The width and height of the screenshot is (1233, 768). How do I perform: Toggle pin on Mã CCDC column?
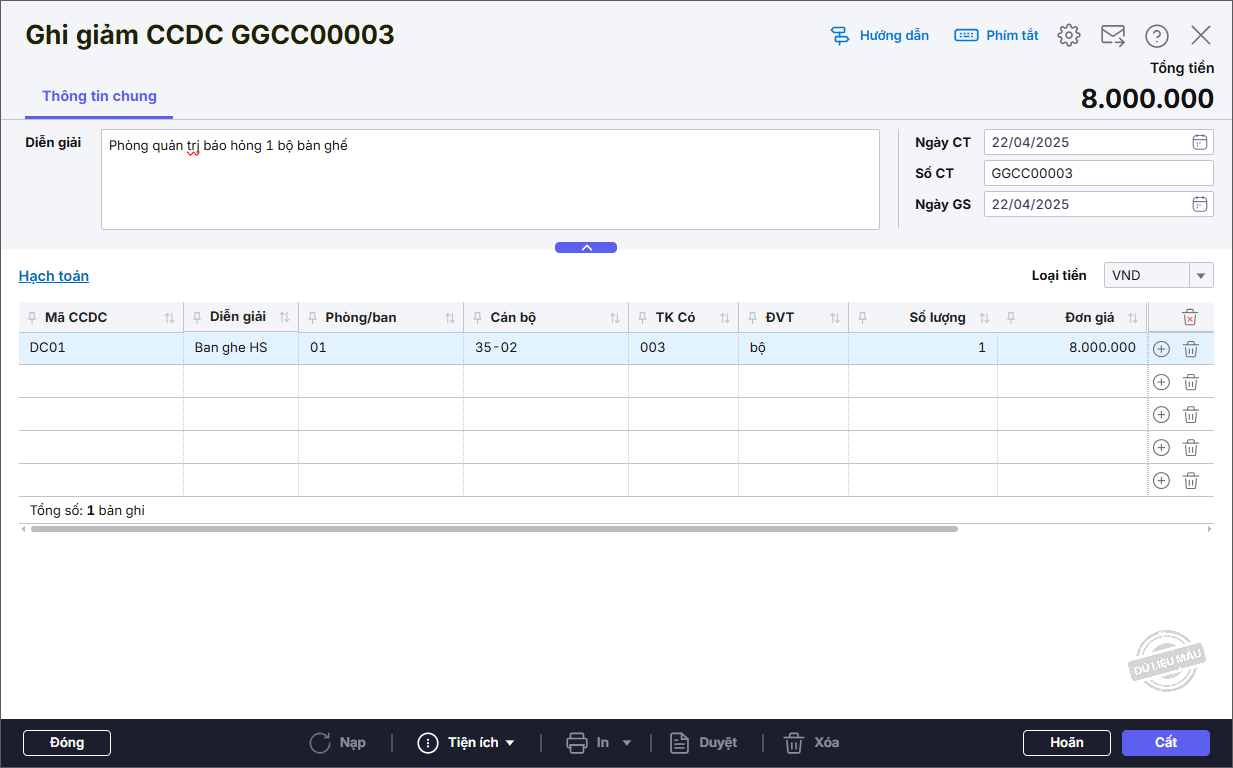tap(32, 318)
